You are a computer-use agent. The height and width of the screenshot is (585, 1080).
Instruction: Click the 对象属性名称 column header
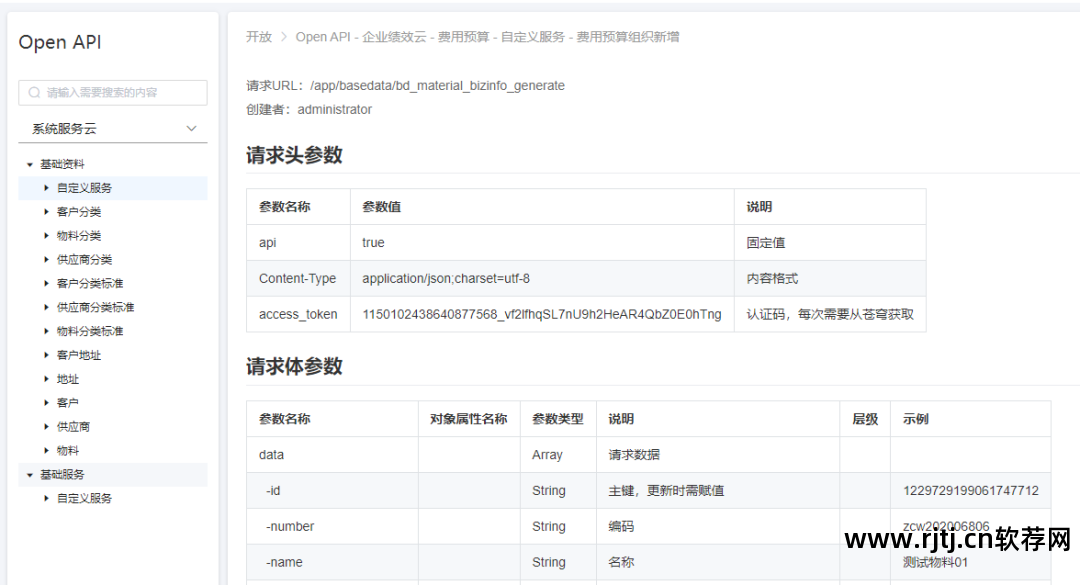coord(468,419)
